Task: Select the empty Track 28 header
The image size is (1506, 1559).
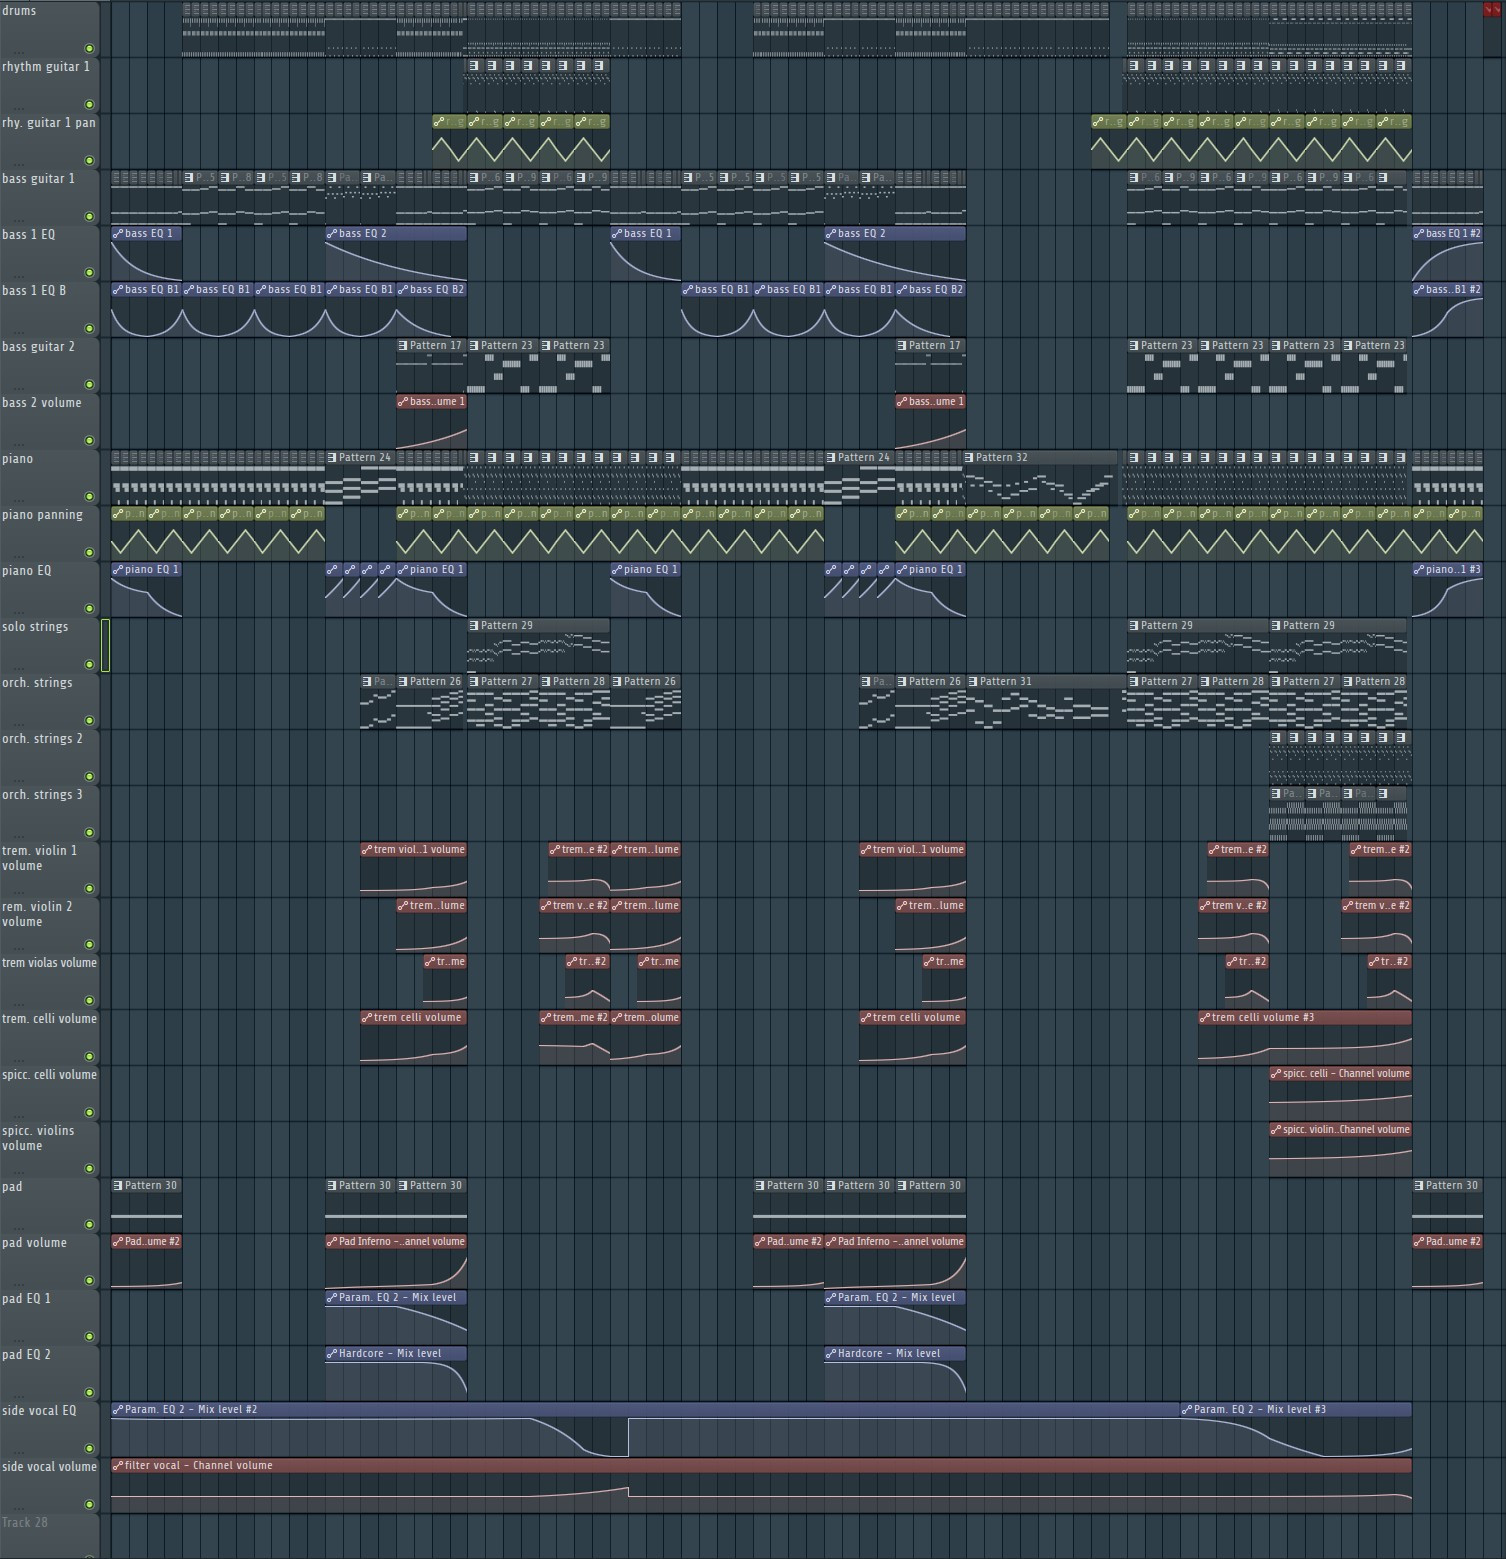Action: [50, 1536]
